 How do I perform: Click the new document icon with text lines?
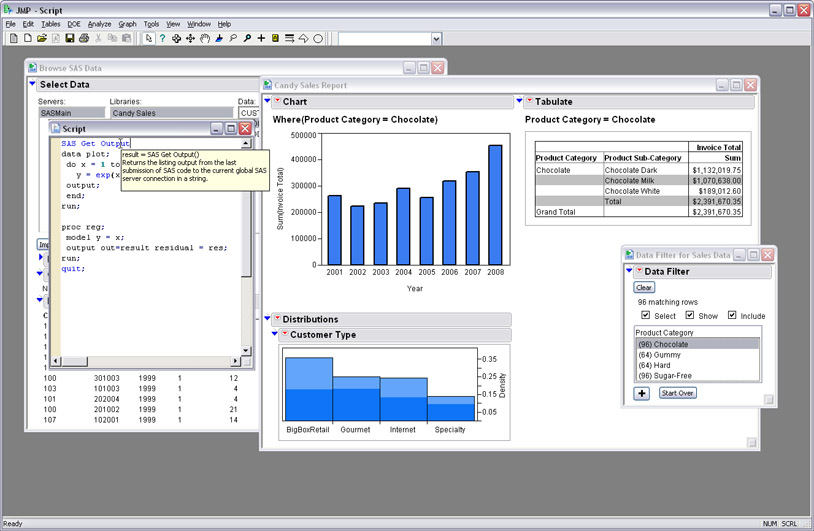coord(14,38)
